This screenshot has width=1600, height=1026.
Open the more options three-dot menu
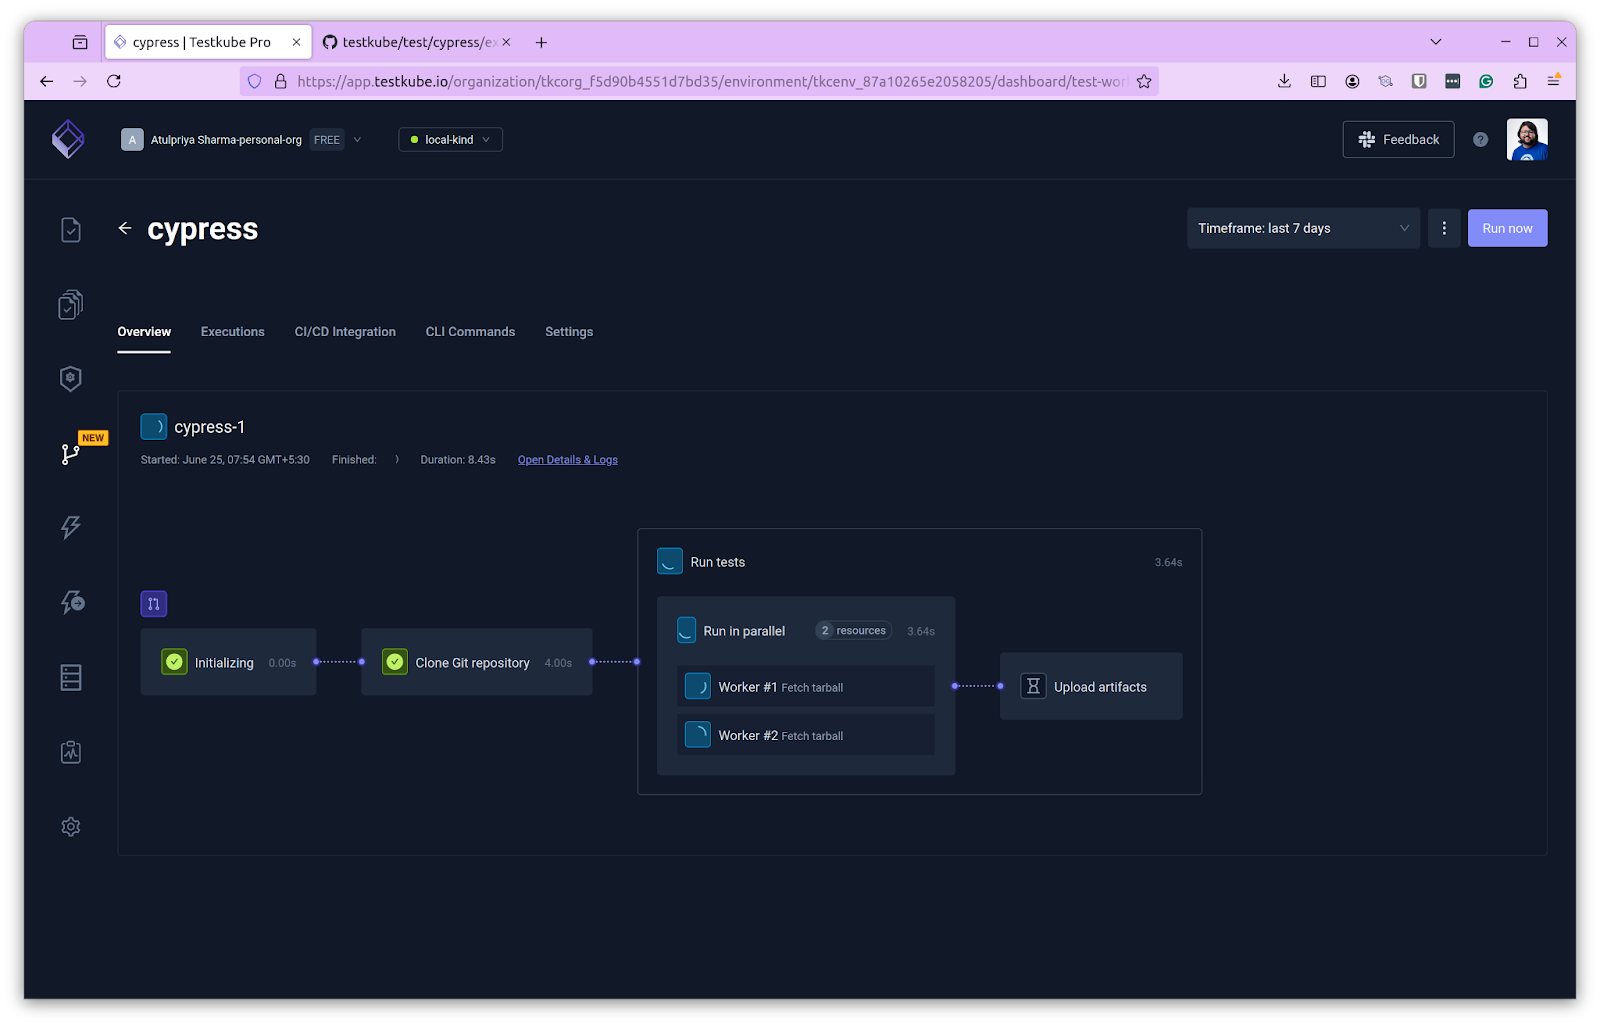point(1444,228)
